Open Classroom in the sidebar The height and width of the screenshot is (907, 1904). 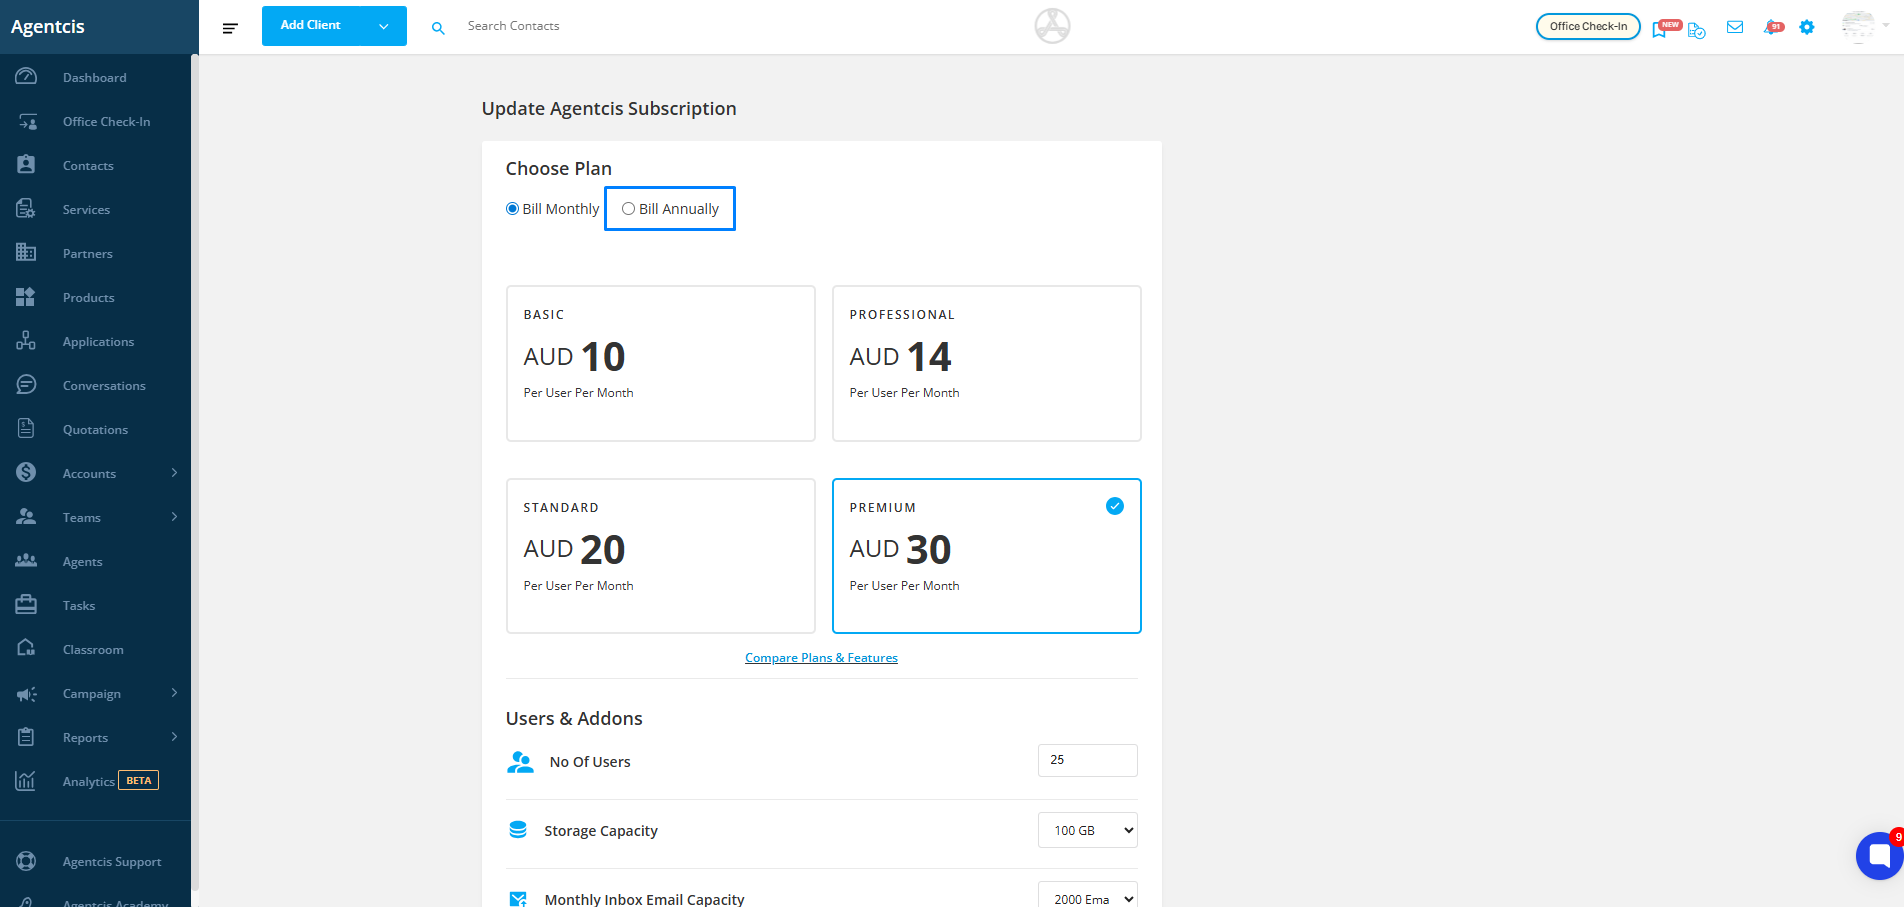[95, 650]
